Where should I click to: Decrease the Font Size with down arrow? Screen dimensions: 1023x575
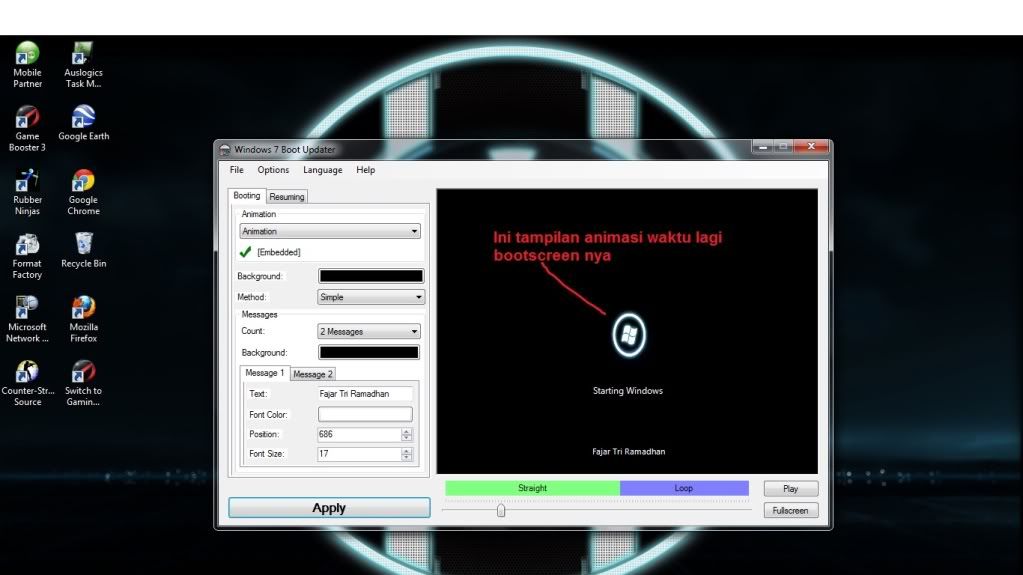[x=406, y=458]
